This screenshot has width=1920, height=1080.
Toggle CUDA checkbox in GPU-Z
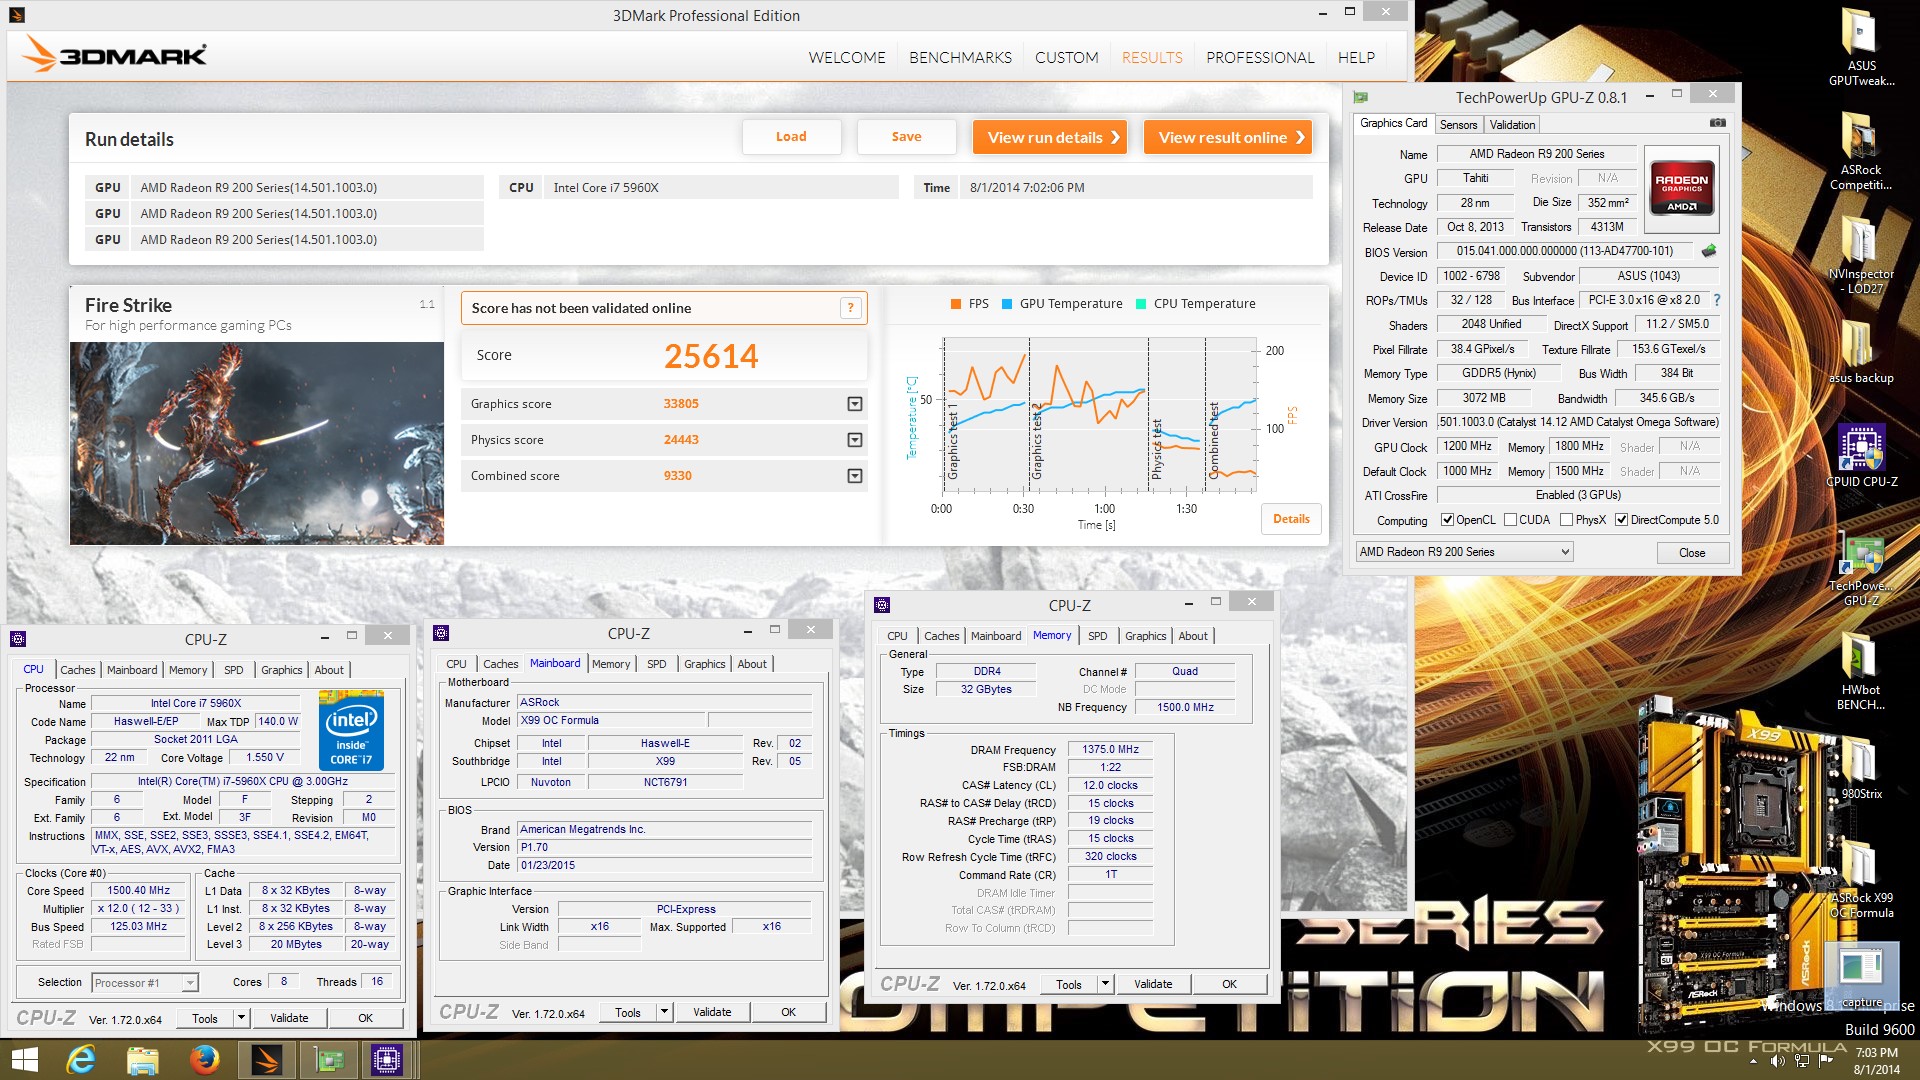pyautogui.click(x=1510, y=520)
